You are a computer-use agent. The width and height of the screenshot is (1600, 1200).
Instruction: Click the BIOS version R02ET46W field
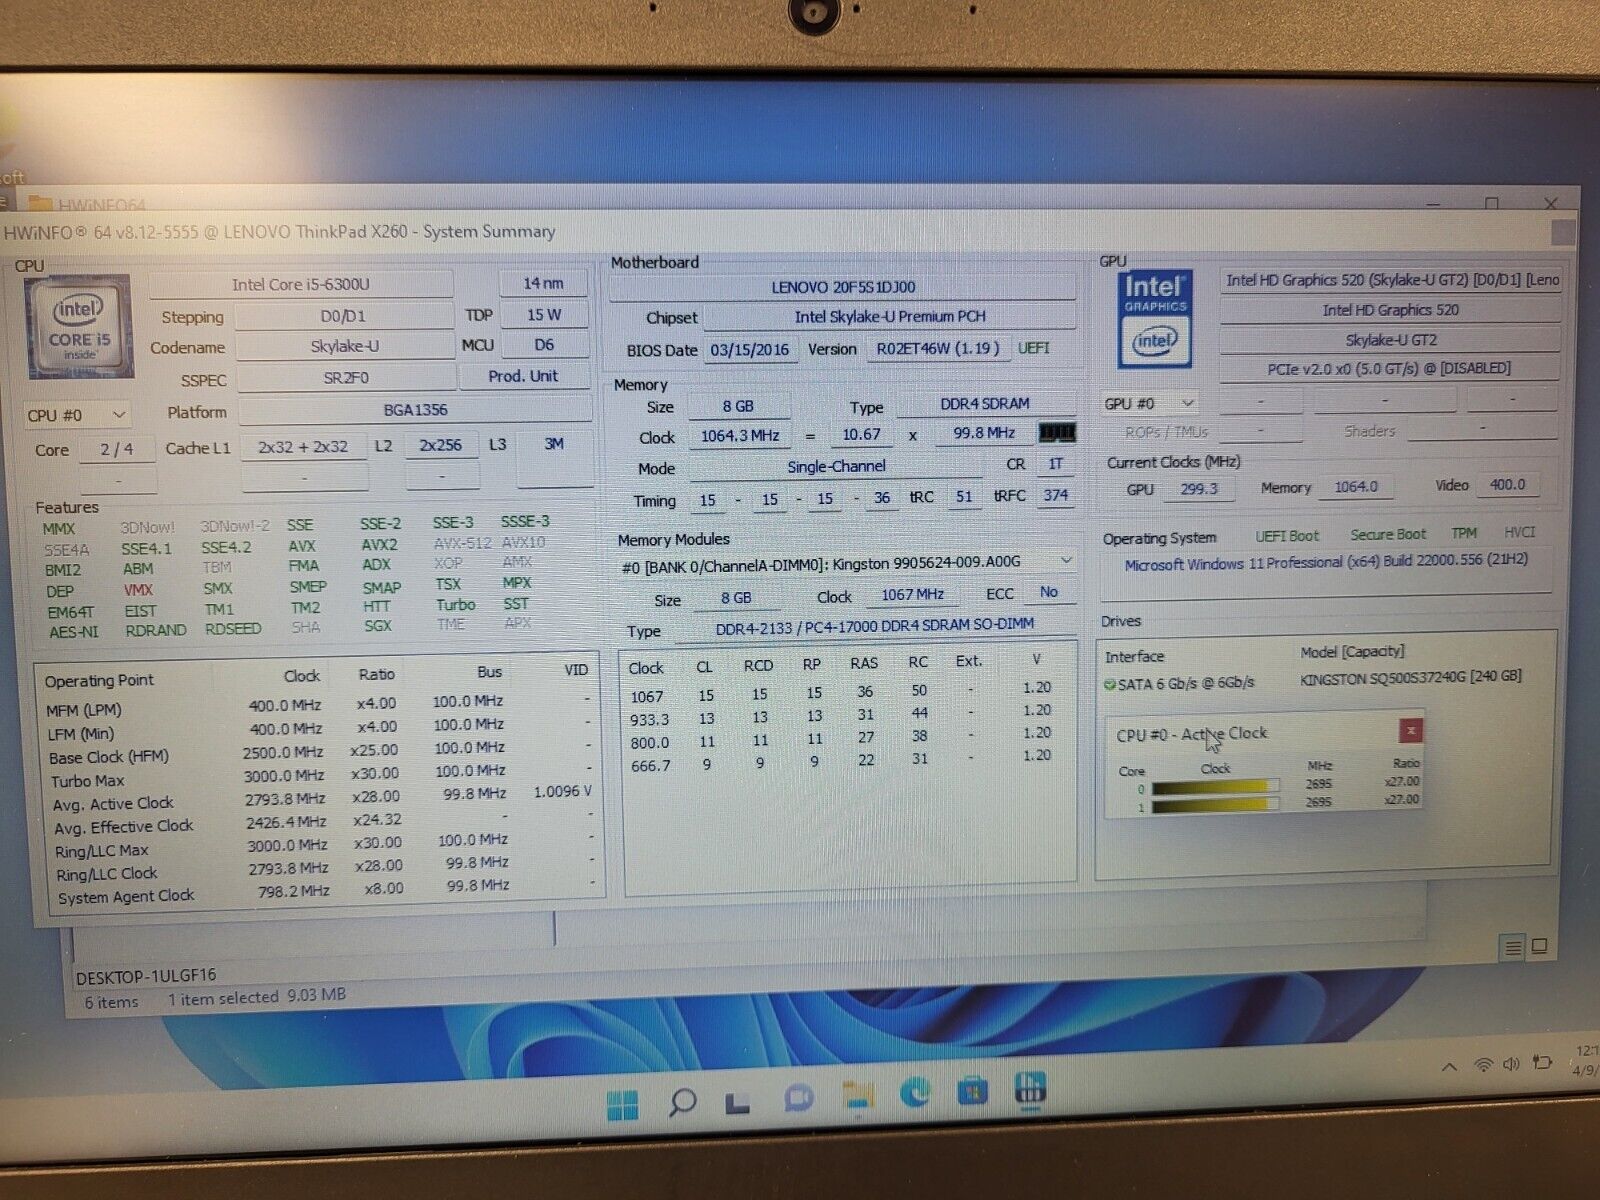[938, 349]
